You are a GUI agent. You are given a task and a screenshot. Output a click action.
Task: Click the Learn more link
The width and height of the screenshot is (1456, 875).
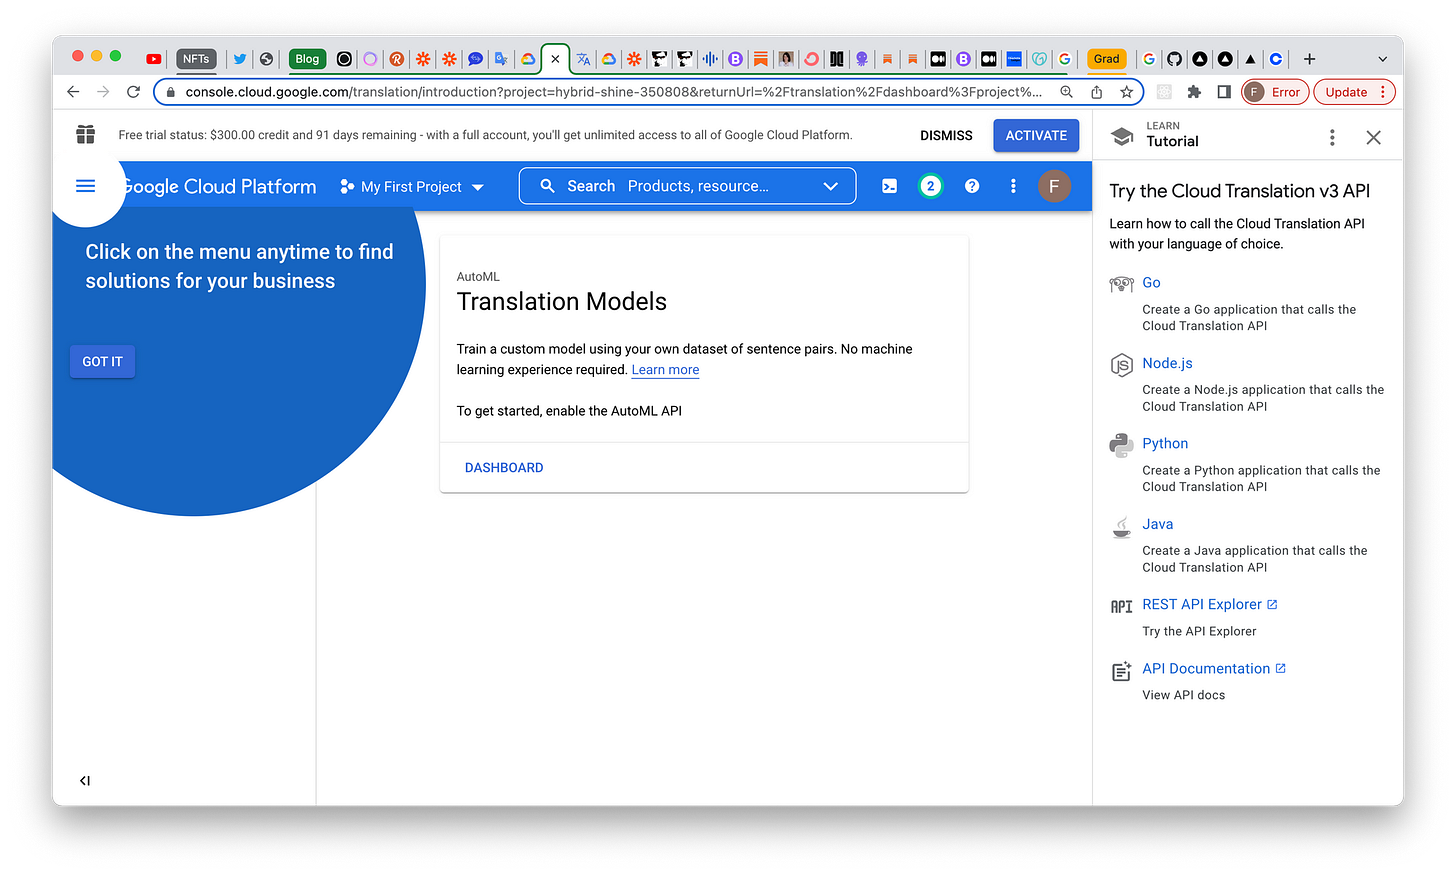tap(665, 370)
